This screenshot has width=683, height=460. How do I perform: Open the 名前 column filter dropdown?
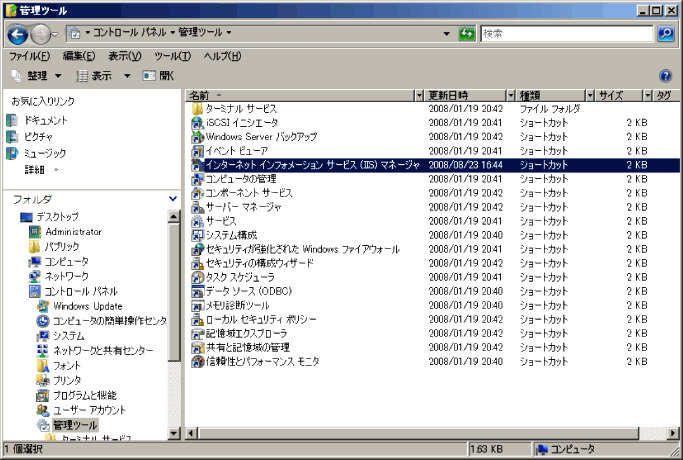pyautogui.click(x=419, y=95)
